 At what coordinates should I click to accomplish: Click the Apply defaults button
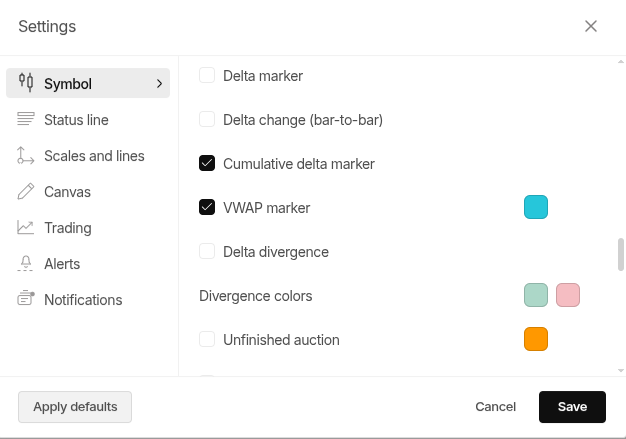click(75, 407)
